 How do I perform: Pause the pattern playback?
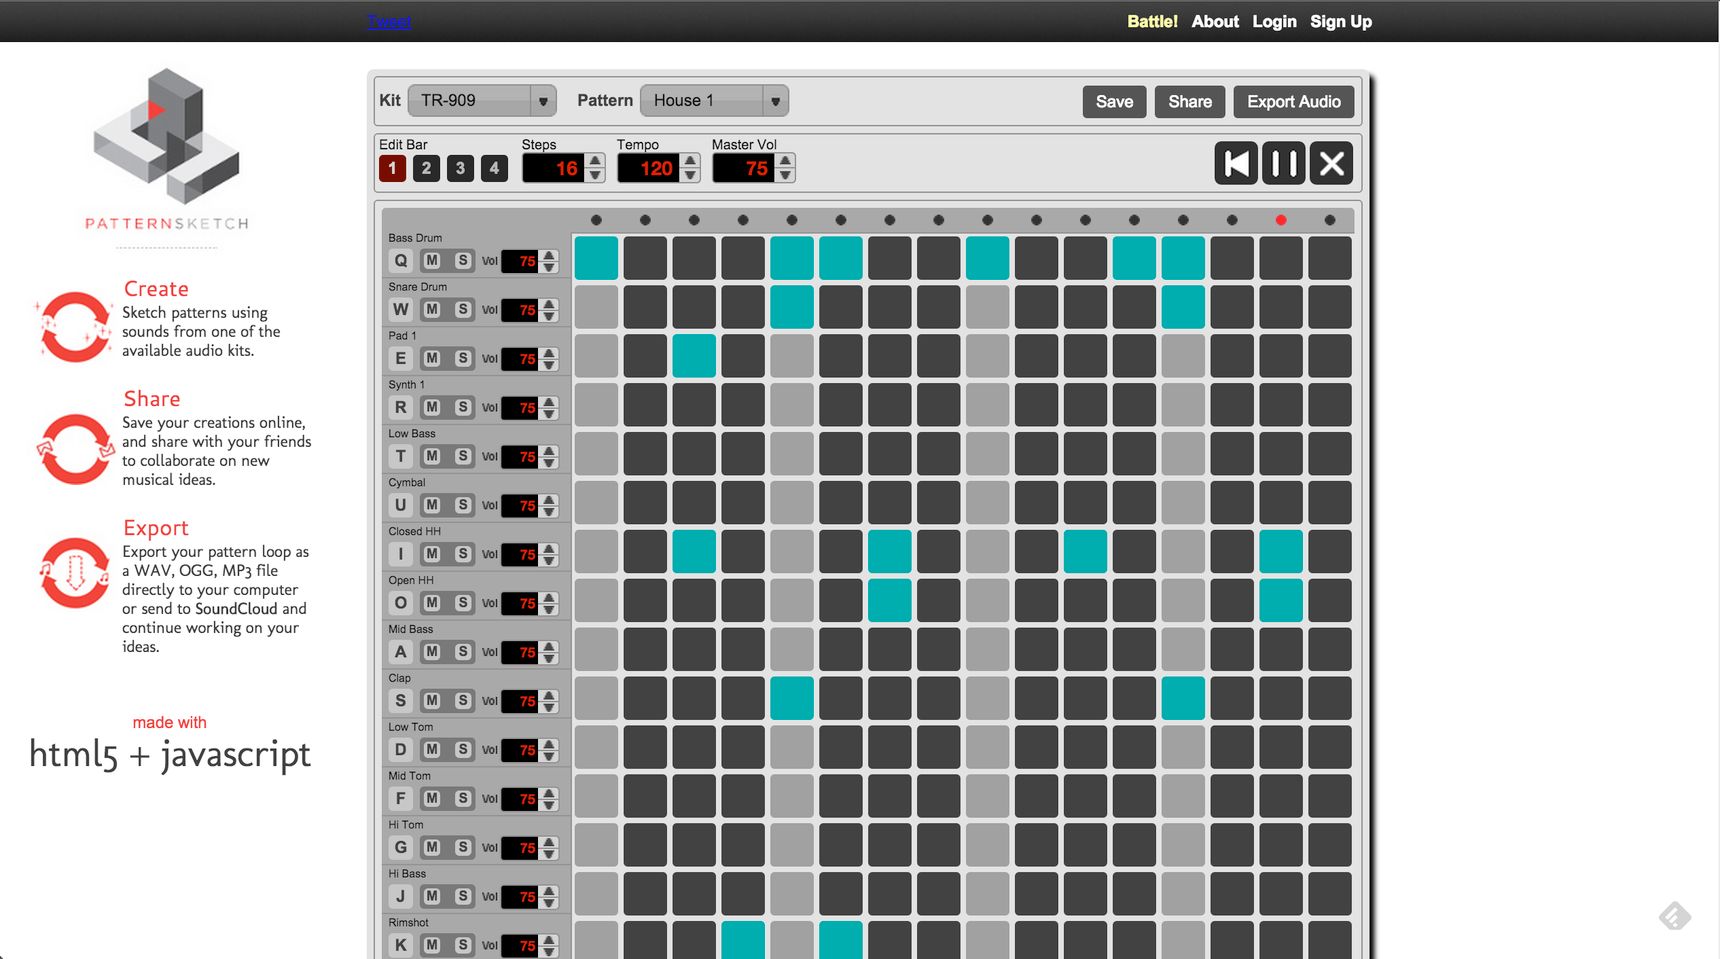(x=1284, y=163)
